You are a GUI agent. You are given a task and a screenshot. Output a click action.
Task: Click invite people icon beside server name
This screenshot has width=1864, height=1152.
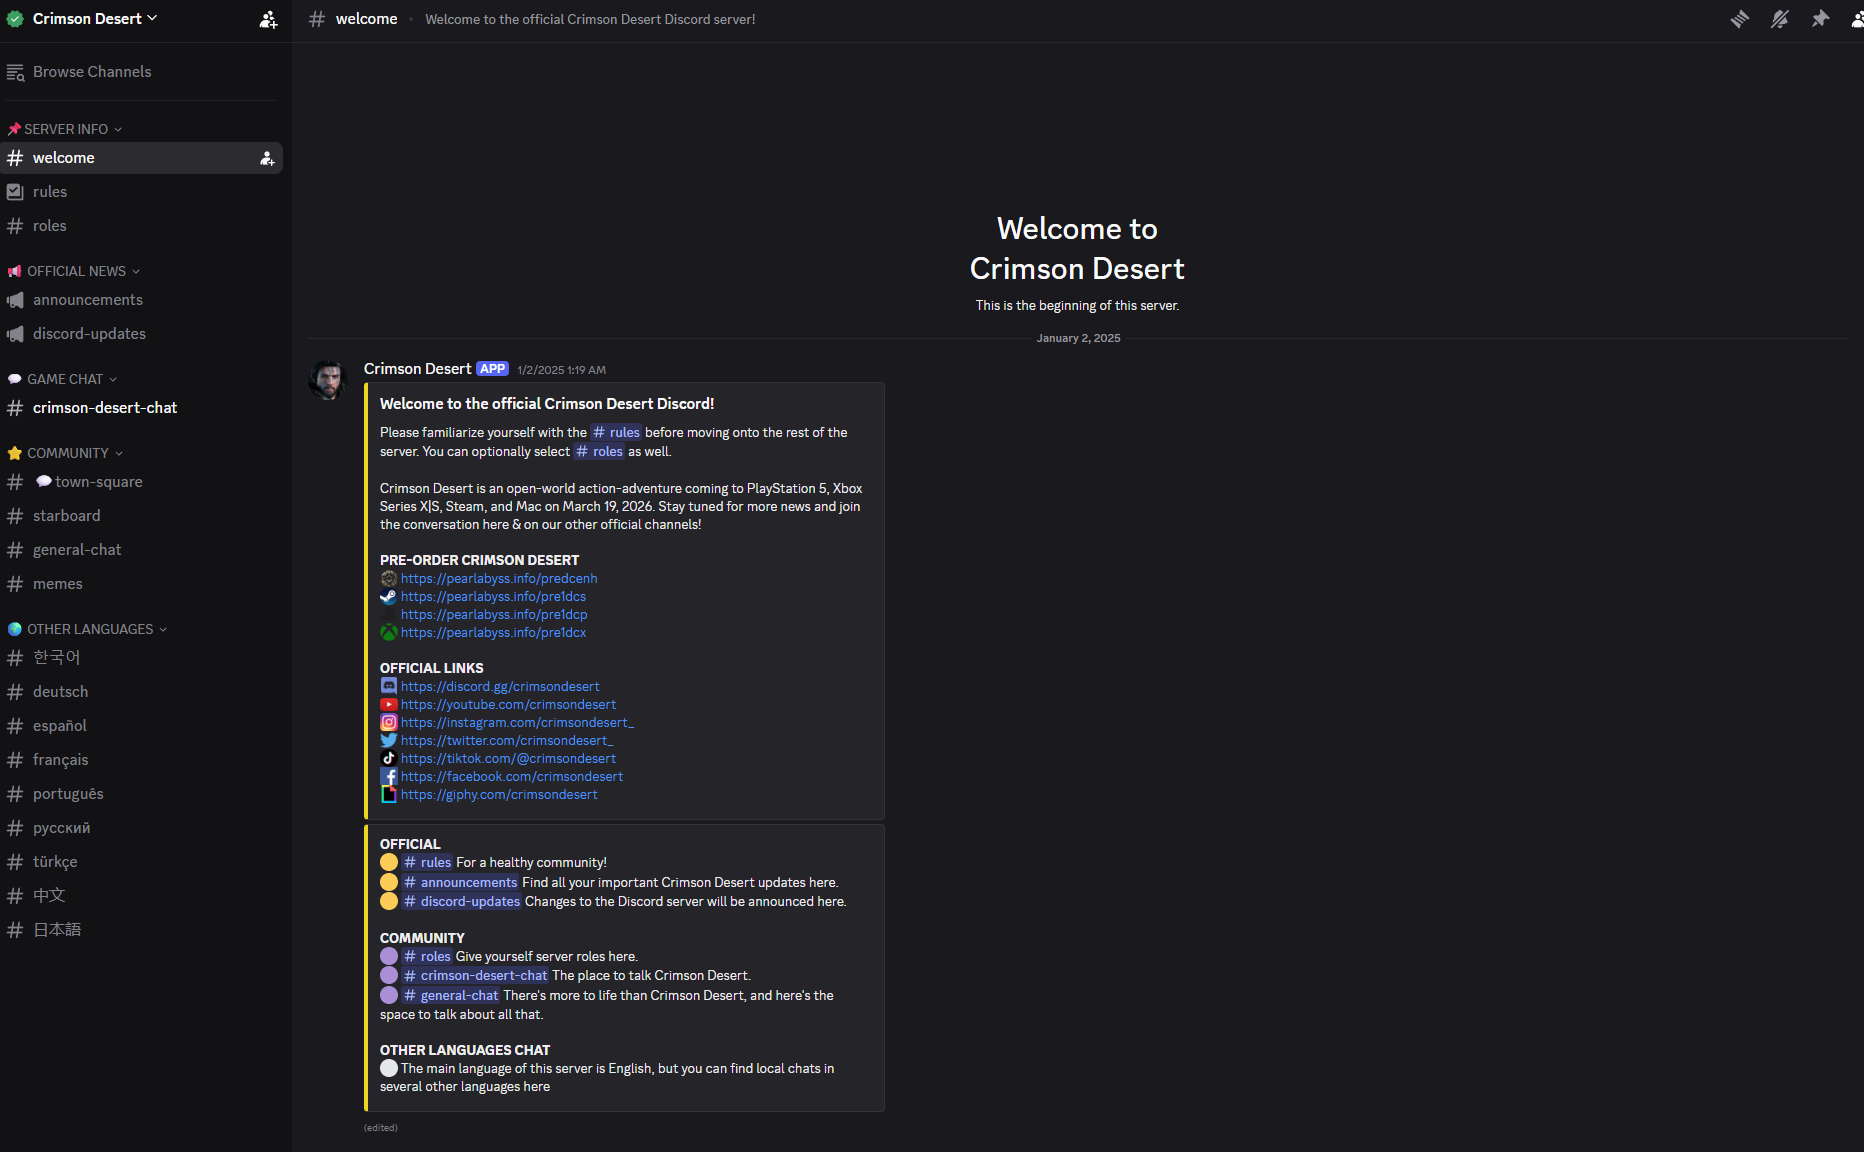click(x=268, y=19)
